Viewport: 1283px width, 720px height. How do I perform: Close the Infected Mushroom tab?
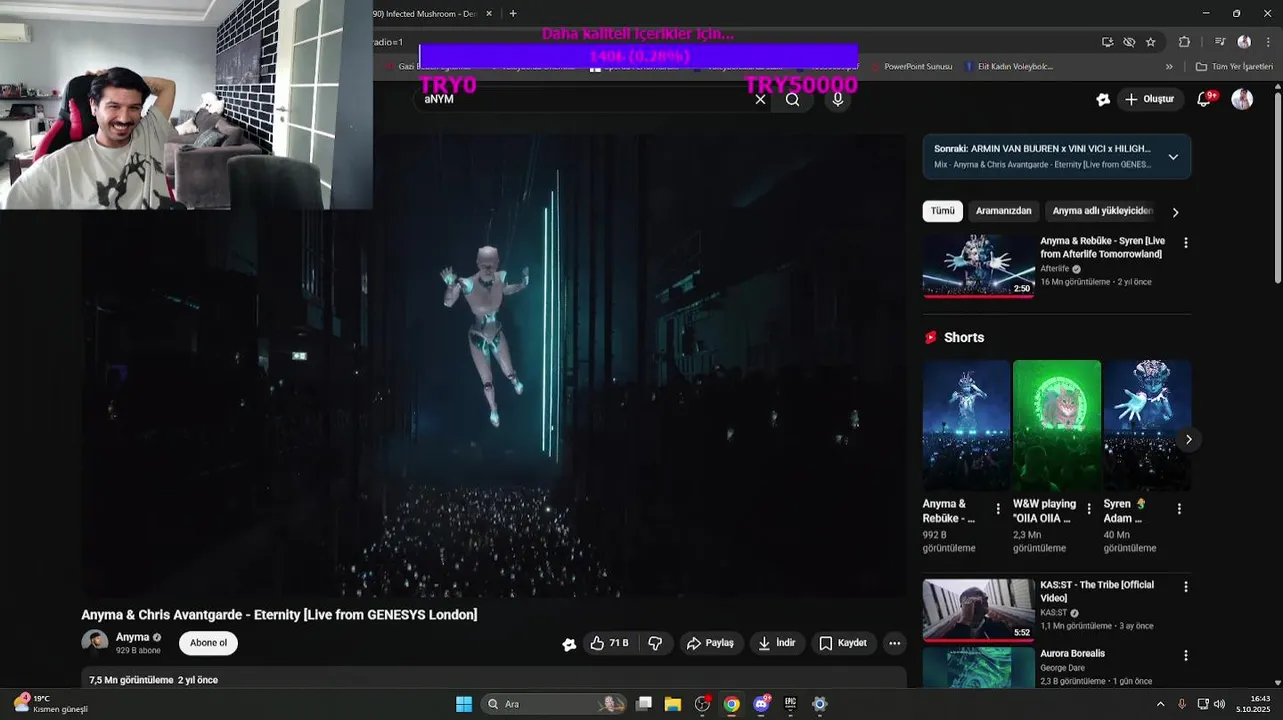click(x=489, y=14)
